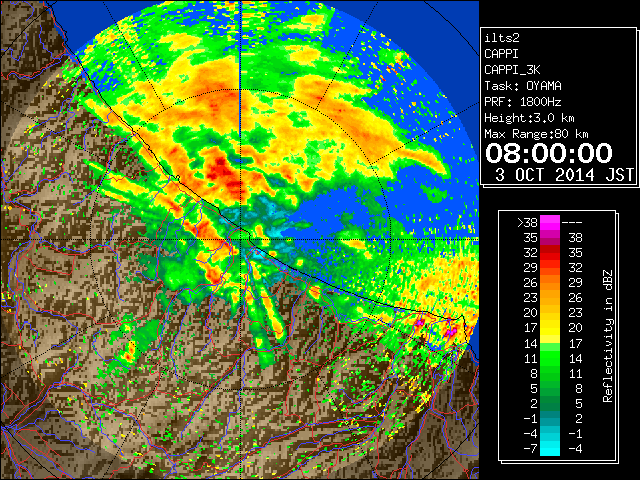Click the 'Reflectivity in dBZ' legend title
The image size is (640, 480).
608,336
